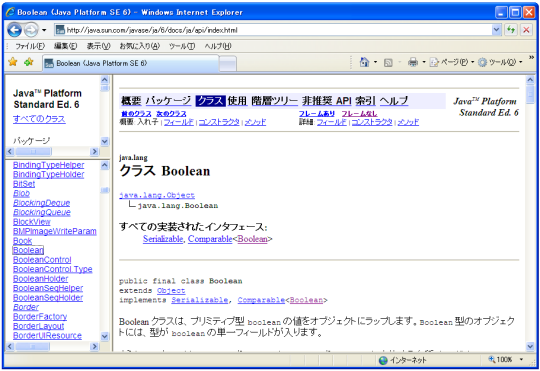The image size is (540, 371).
Task: Open BorderUIResource in class list
Action: coord(47,336)
